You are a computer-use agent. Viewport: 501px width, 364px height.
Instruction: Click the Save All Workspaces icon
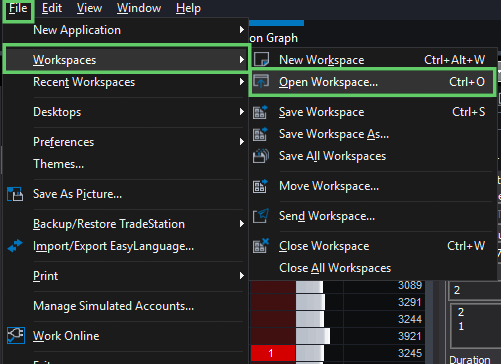pos(261,156)
